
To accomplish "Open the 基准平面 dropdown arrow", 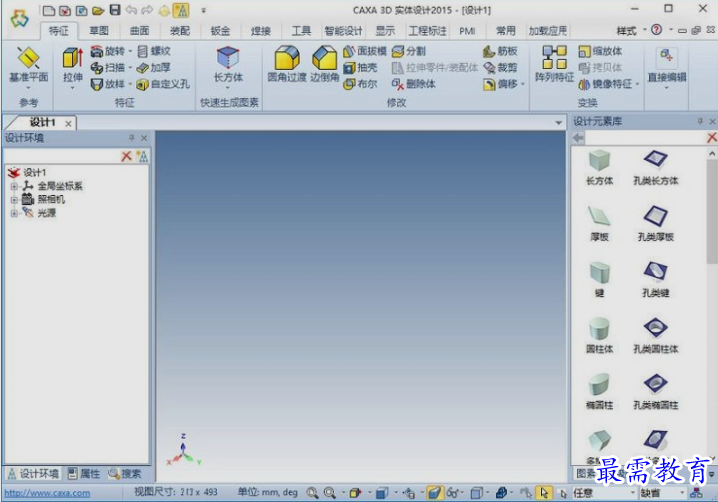I will [x=28, y=88].
